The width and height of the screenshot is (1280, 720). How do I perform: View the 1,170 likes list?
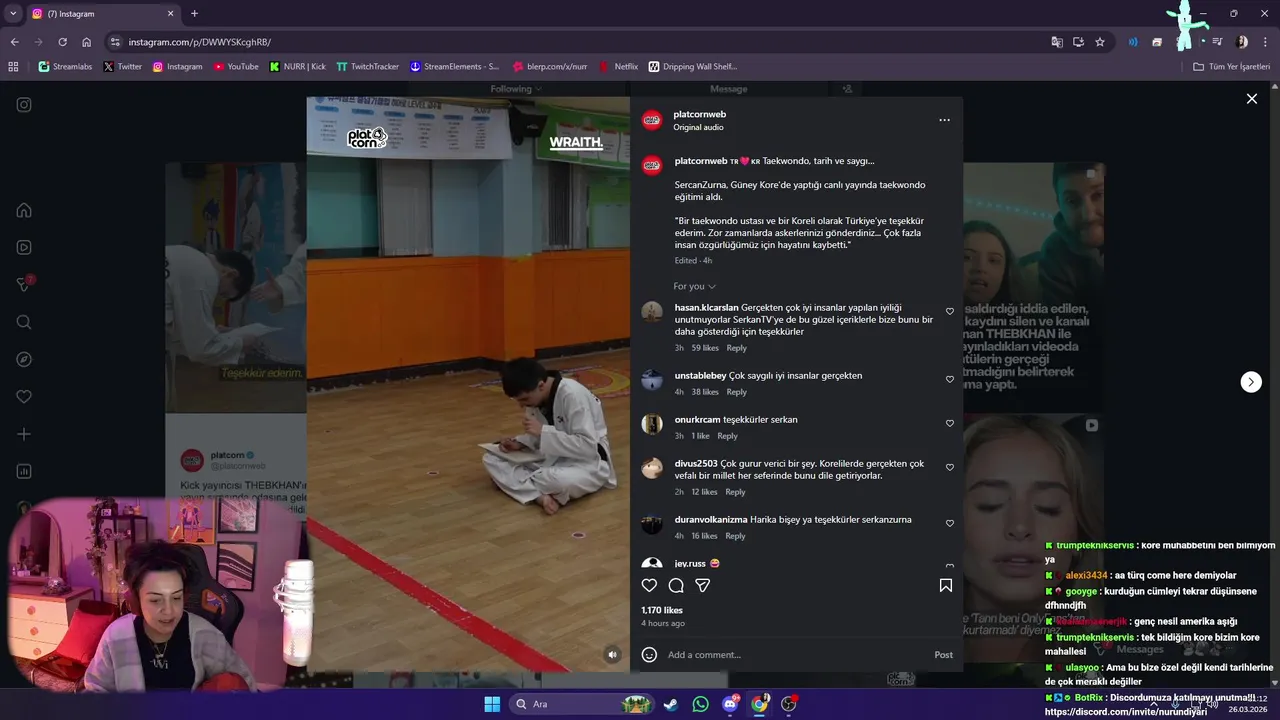coord(661,610)
